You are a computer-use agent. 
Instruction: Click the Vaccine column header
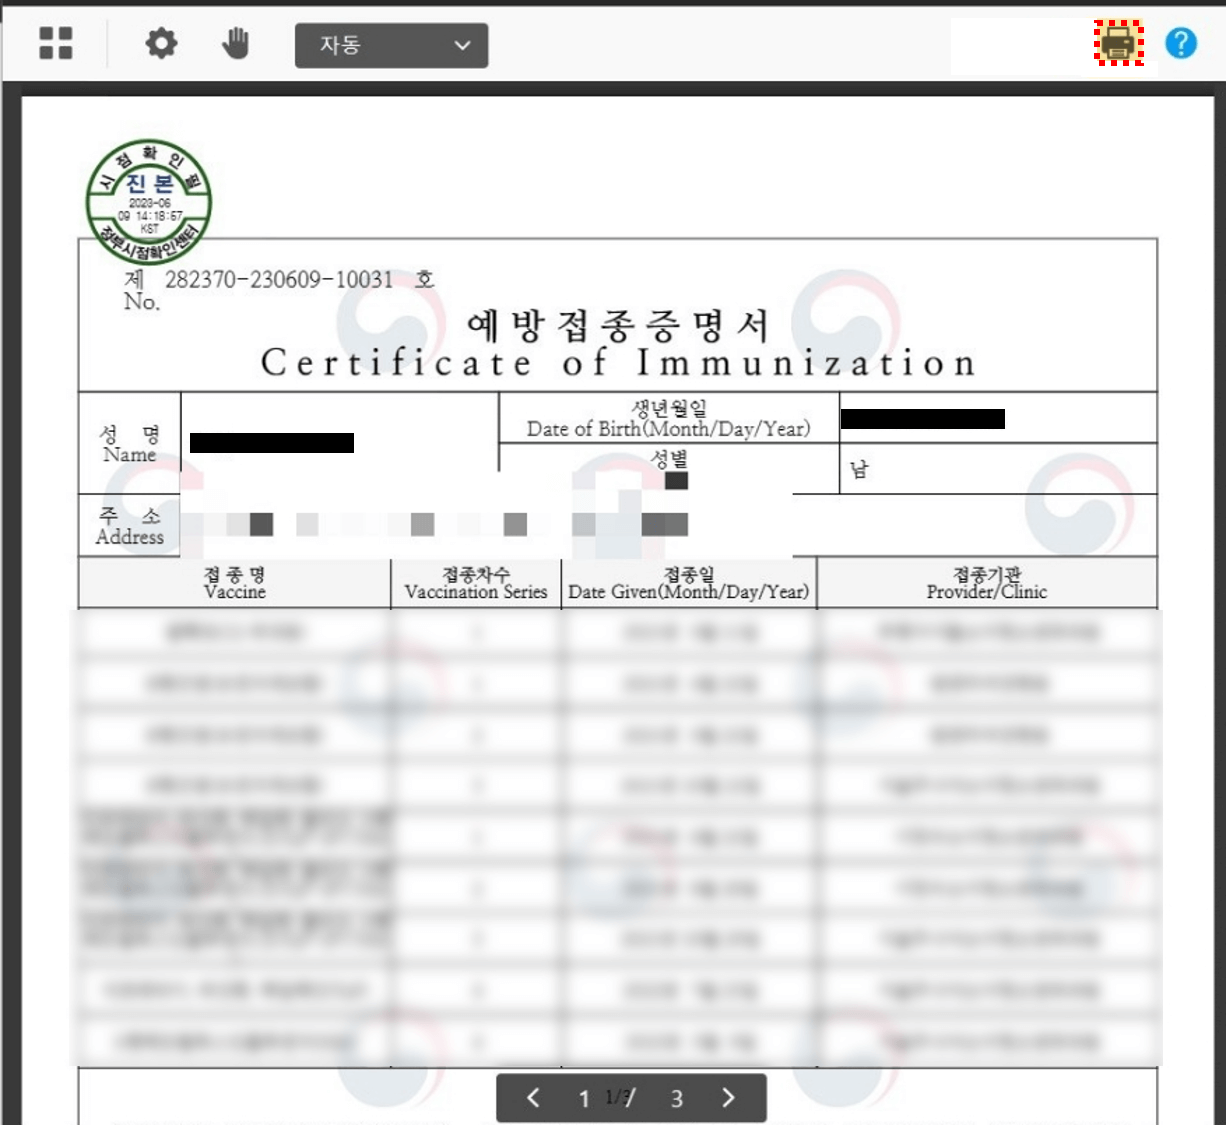(235, 583)
